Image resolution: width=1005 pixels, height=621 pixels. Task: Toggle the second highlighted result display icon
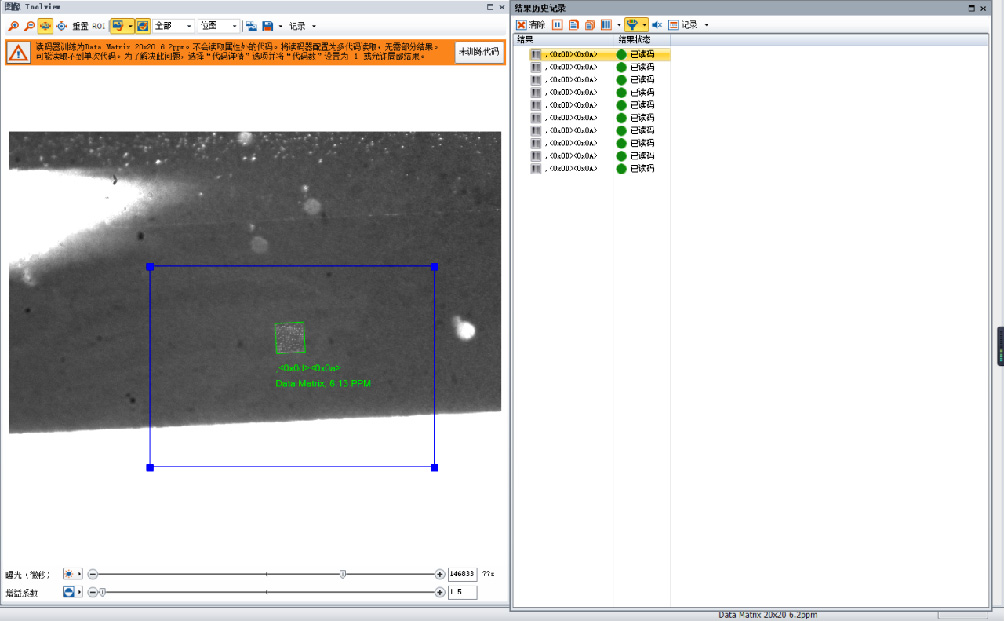pyautogui.click(x=142, y=26)
